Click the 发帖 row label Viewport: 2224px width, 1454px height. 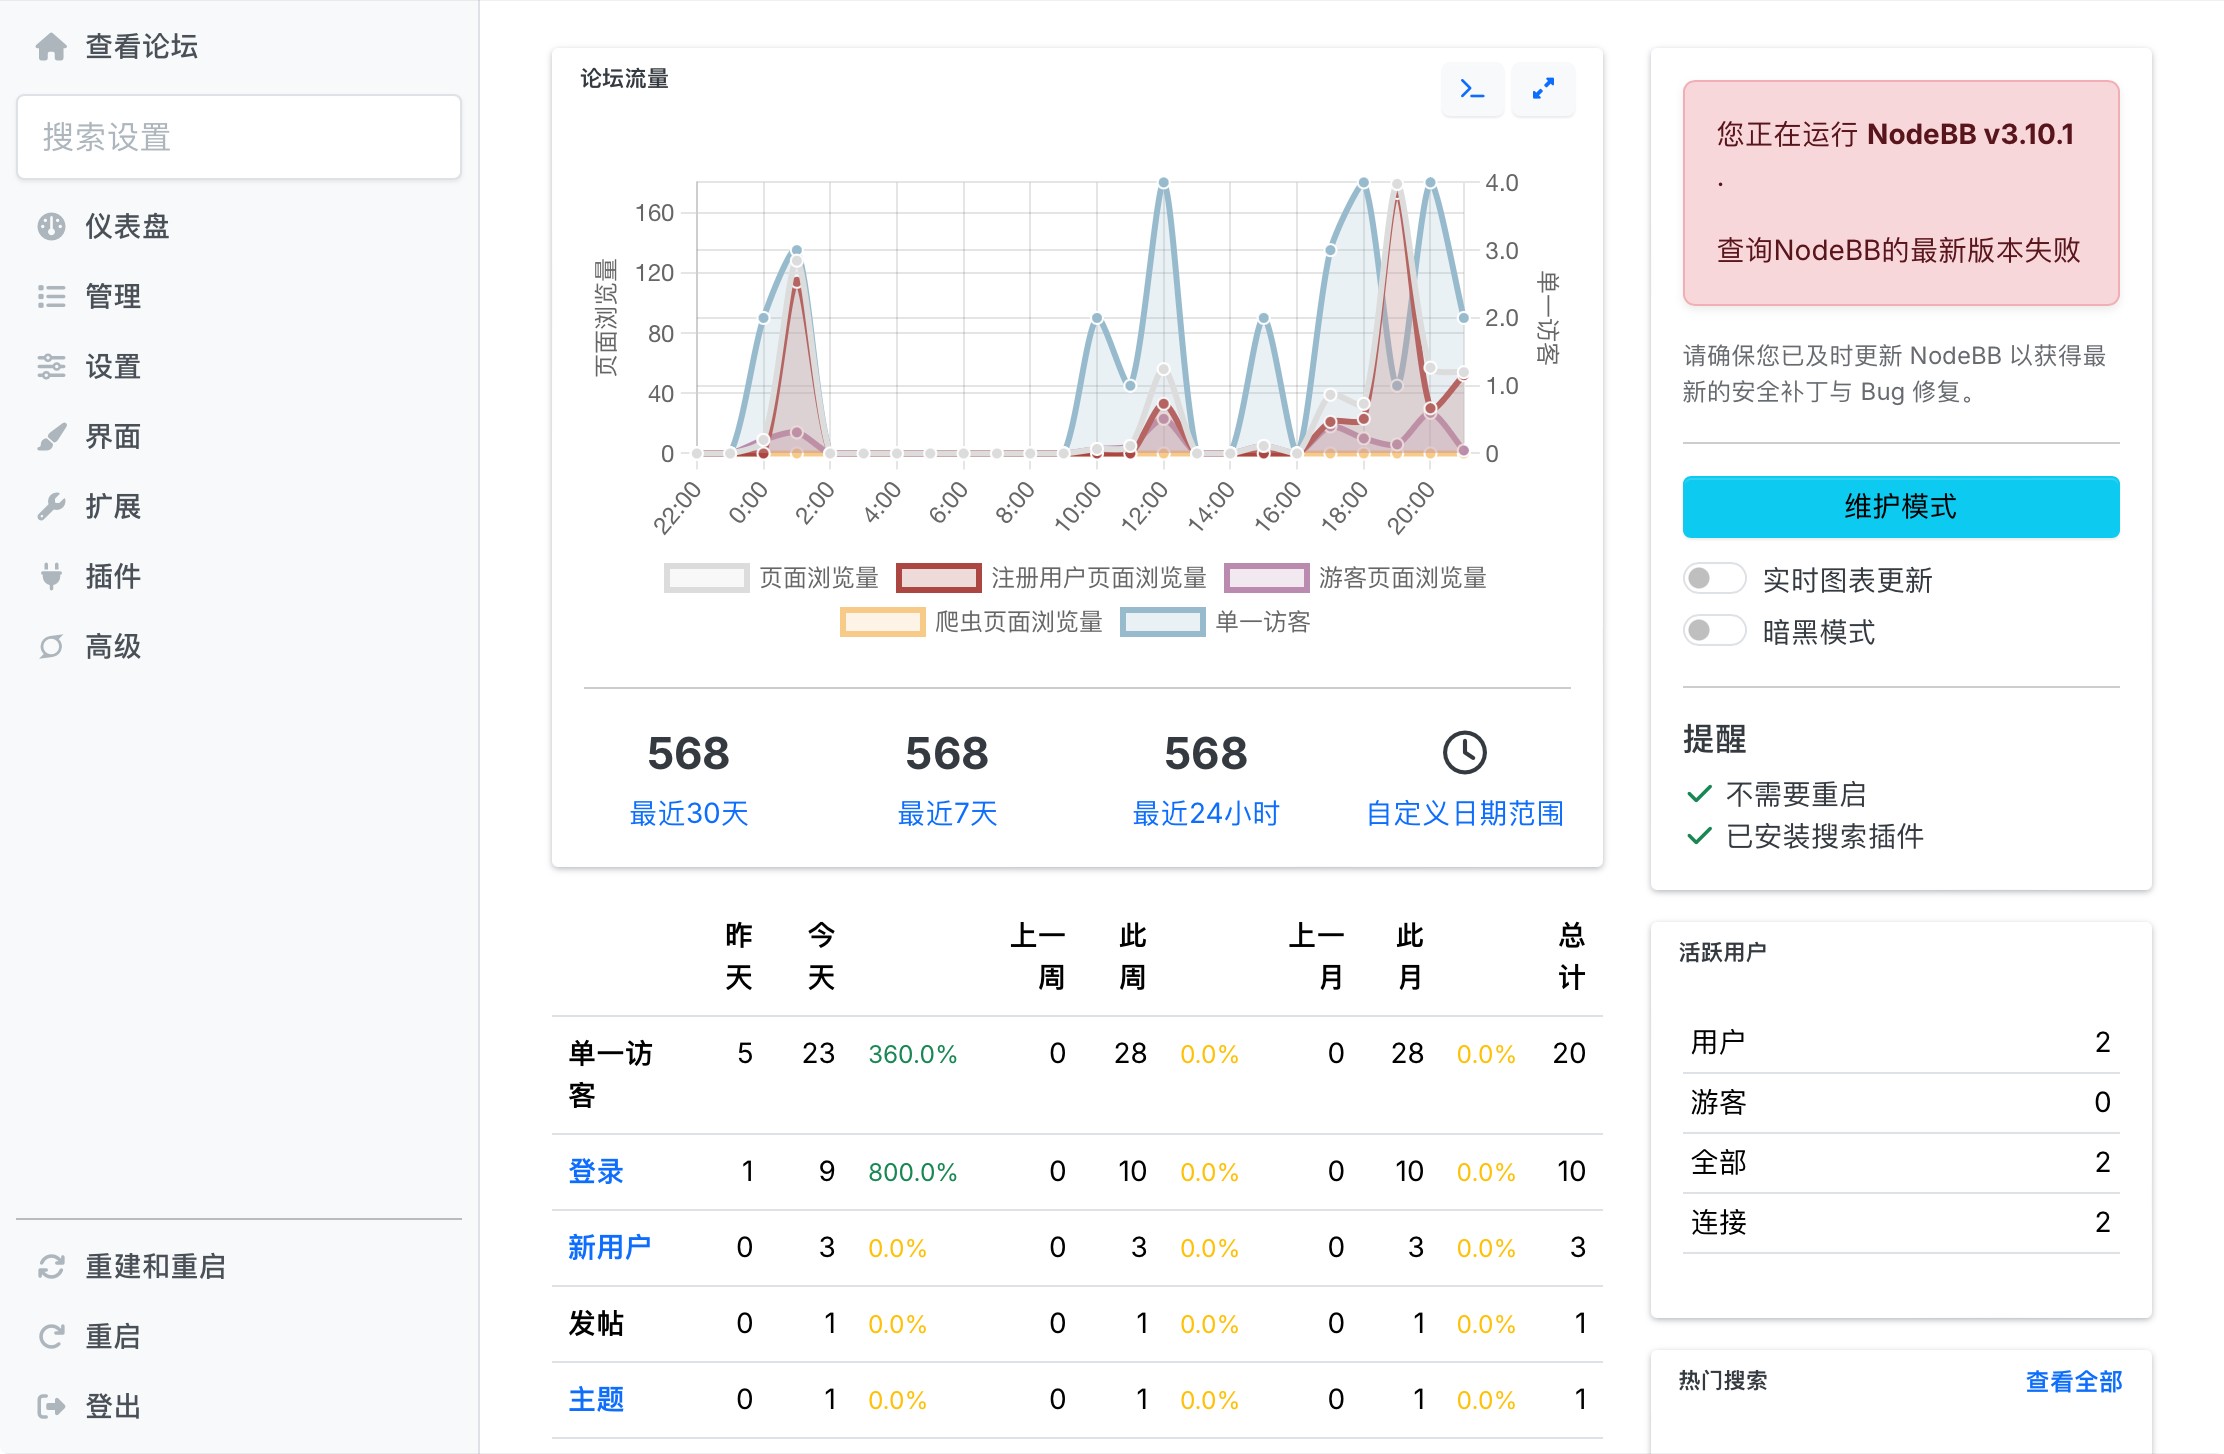tap(596, 1323)
